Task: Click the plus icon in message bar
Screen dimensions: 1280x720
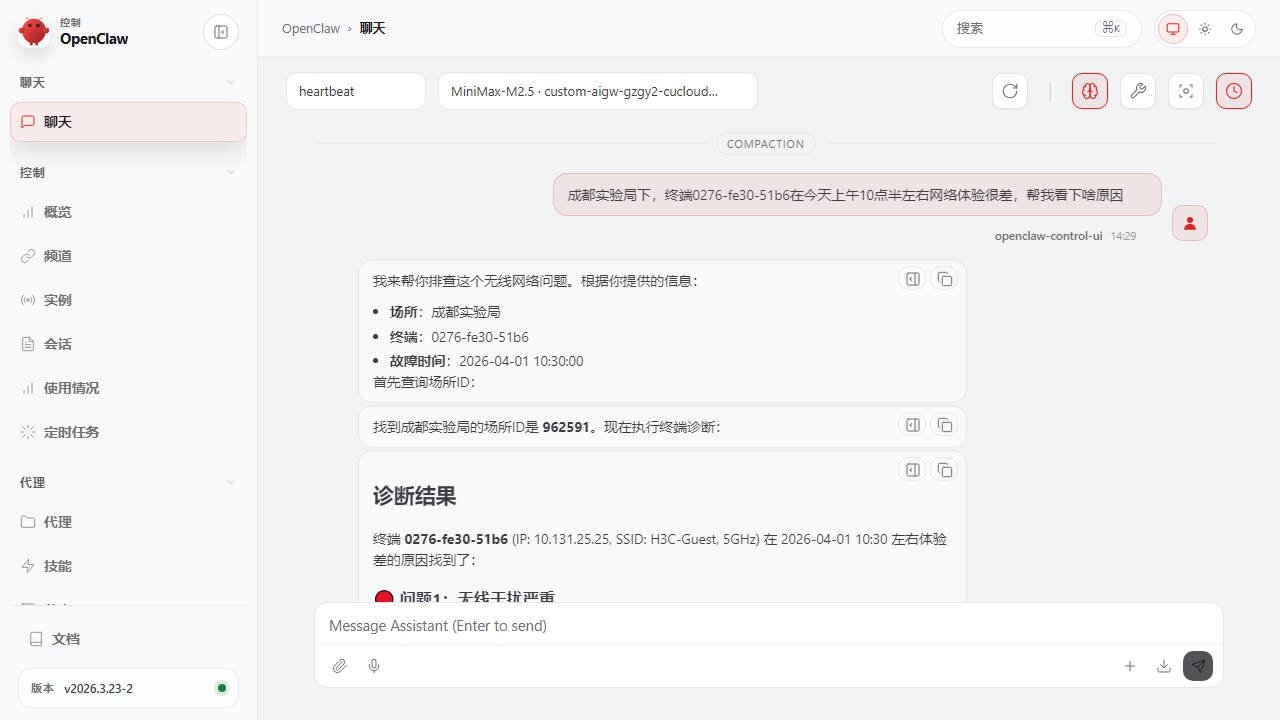Action: pos(1130,666)
